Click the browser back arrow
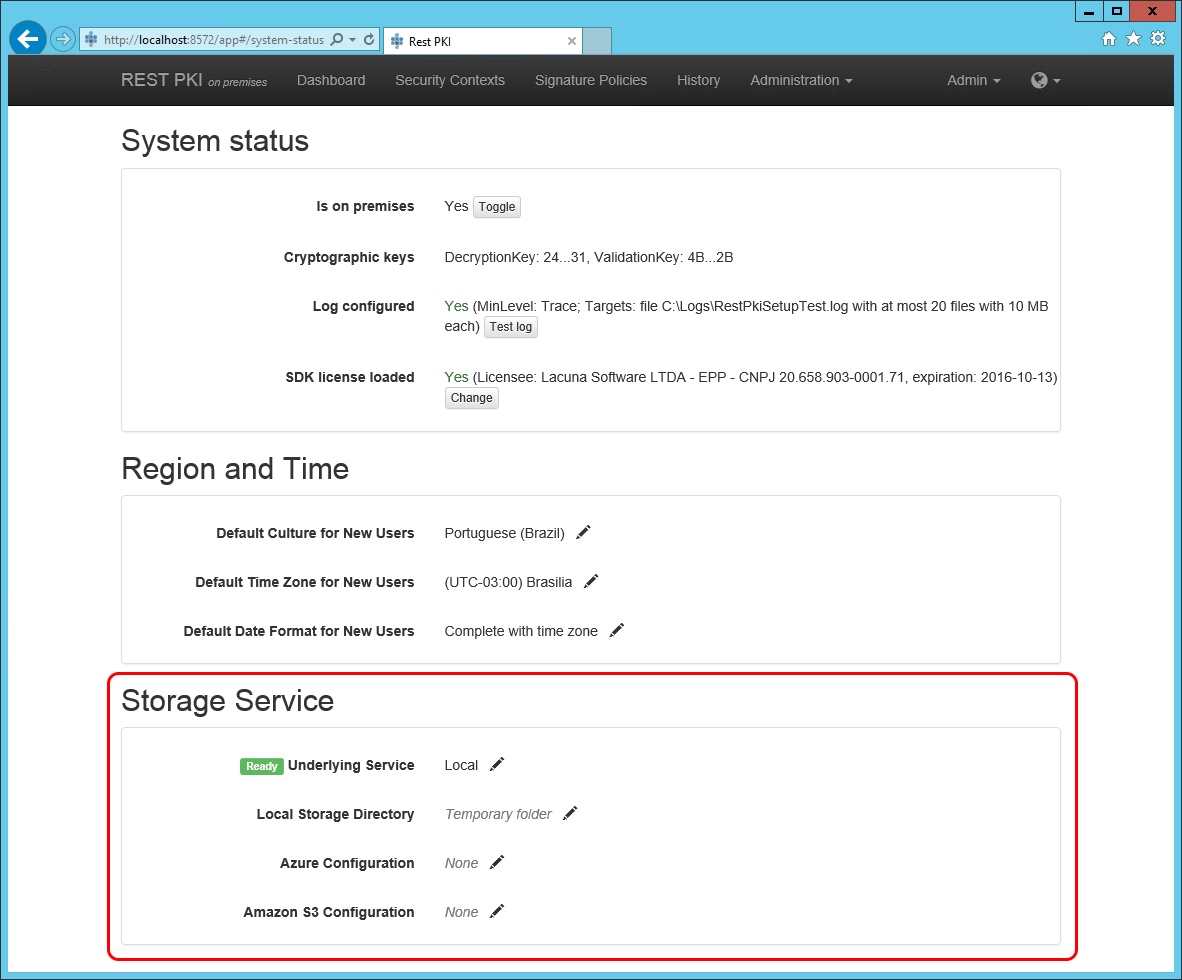 pyautogui.click(x=27, y=38)
